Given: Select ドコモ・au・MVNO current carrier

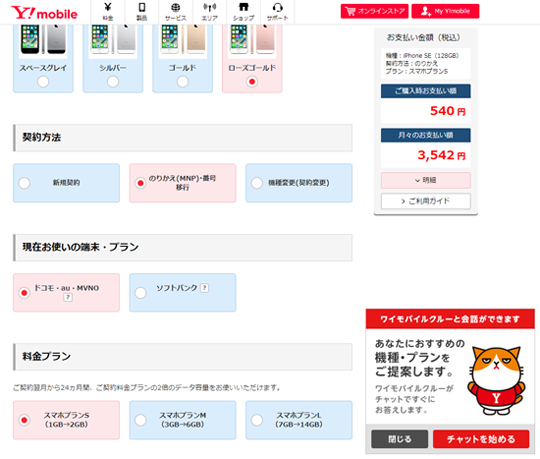Looking at the screenshot, I should pos(66,293).
